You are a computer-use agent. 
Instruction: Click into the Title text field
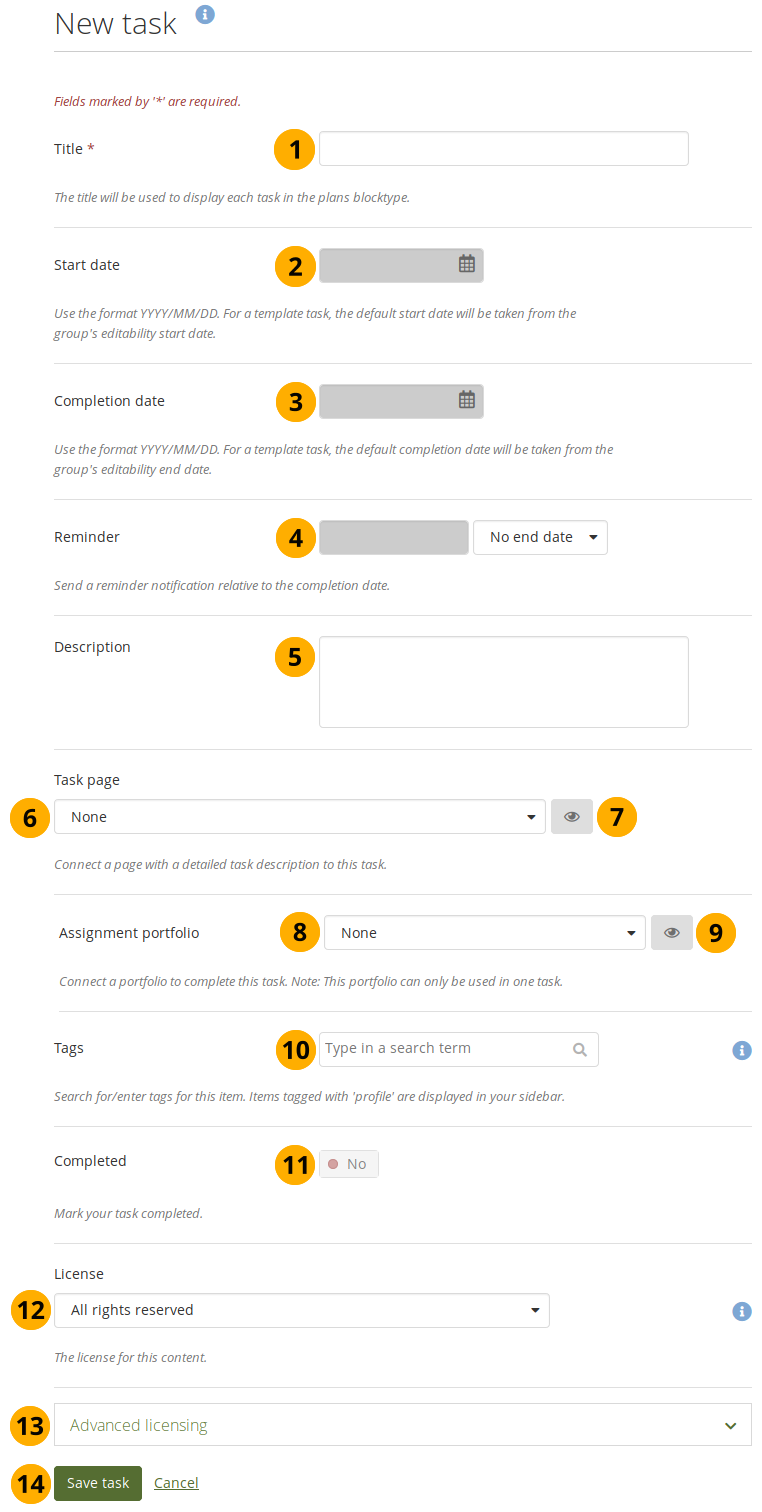(503, 149)
